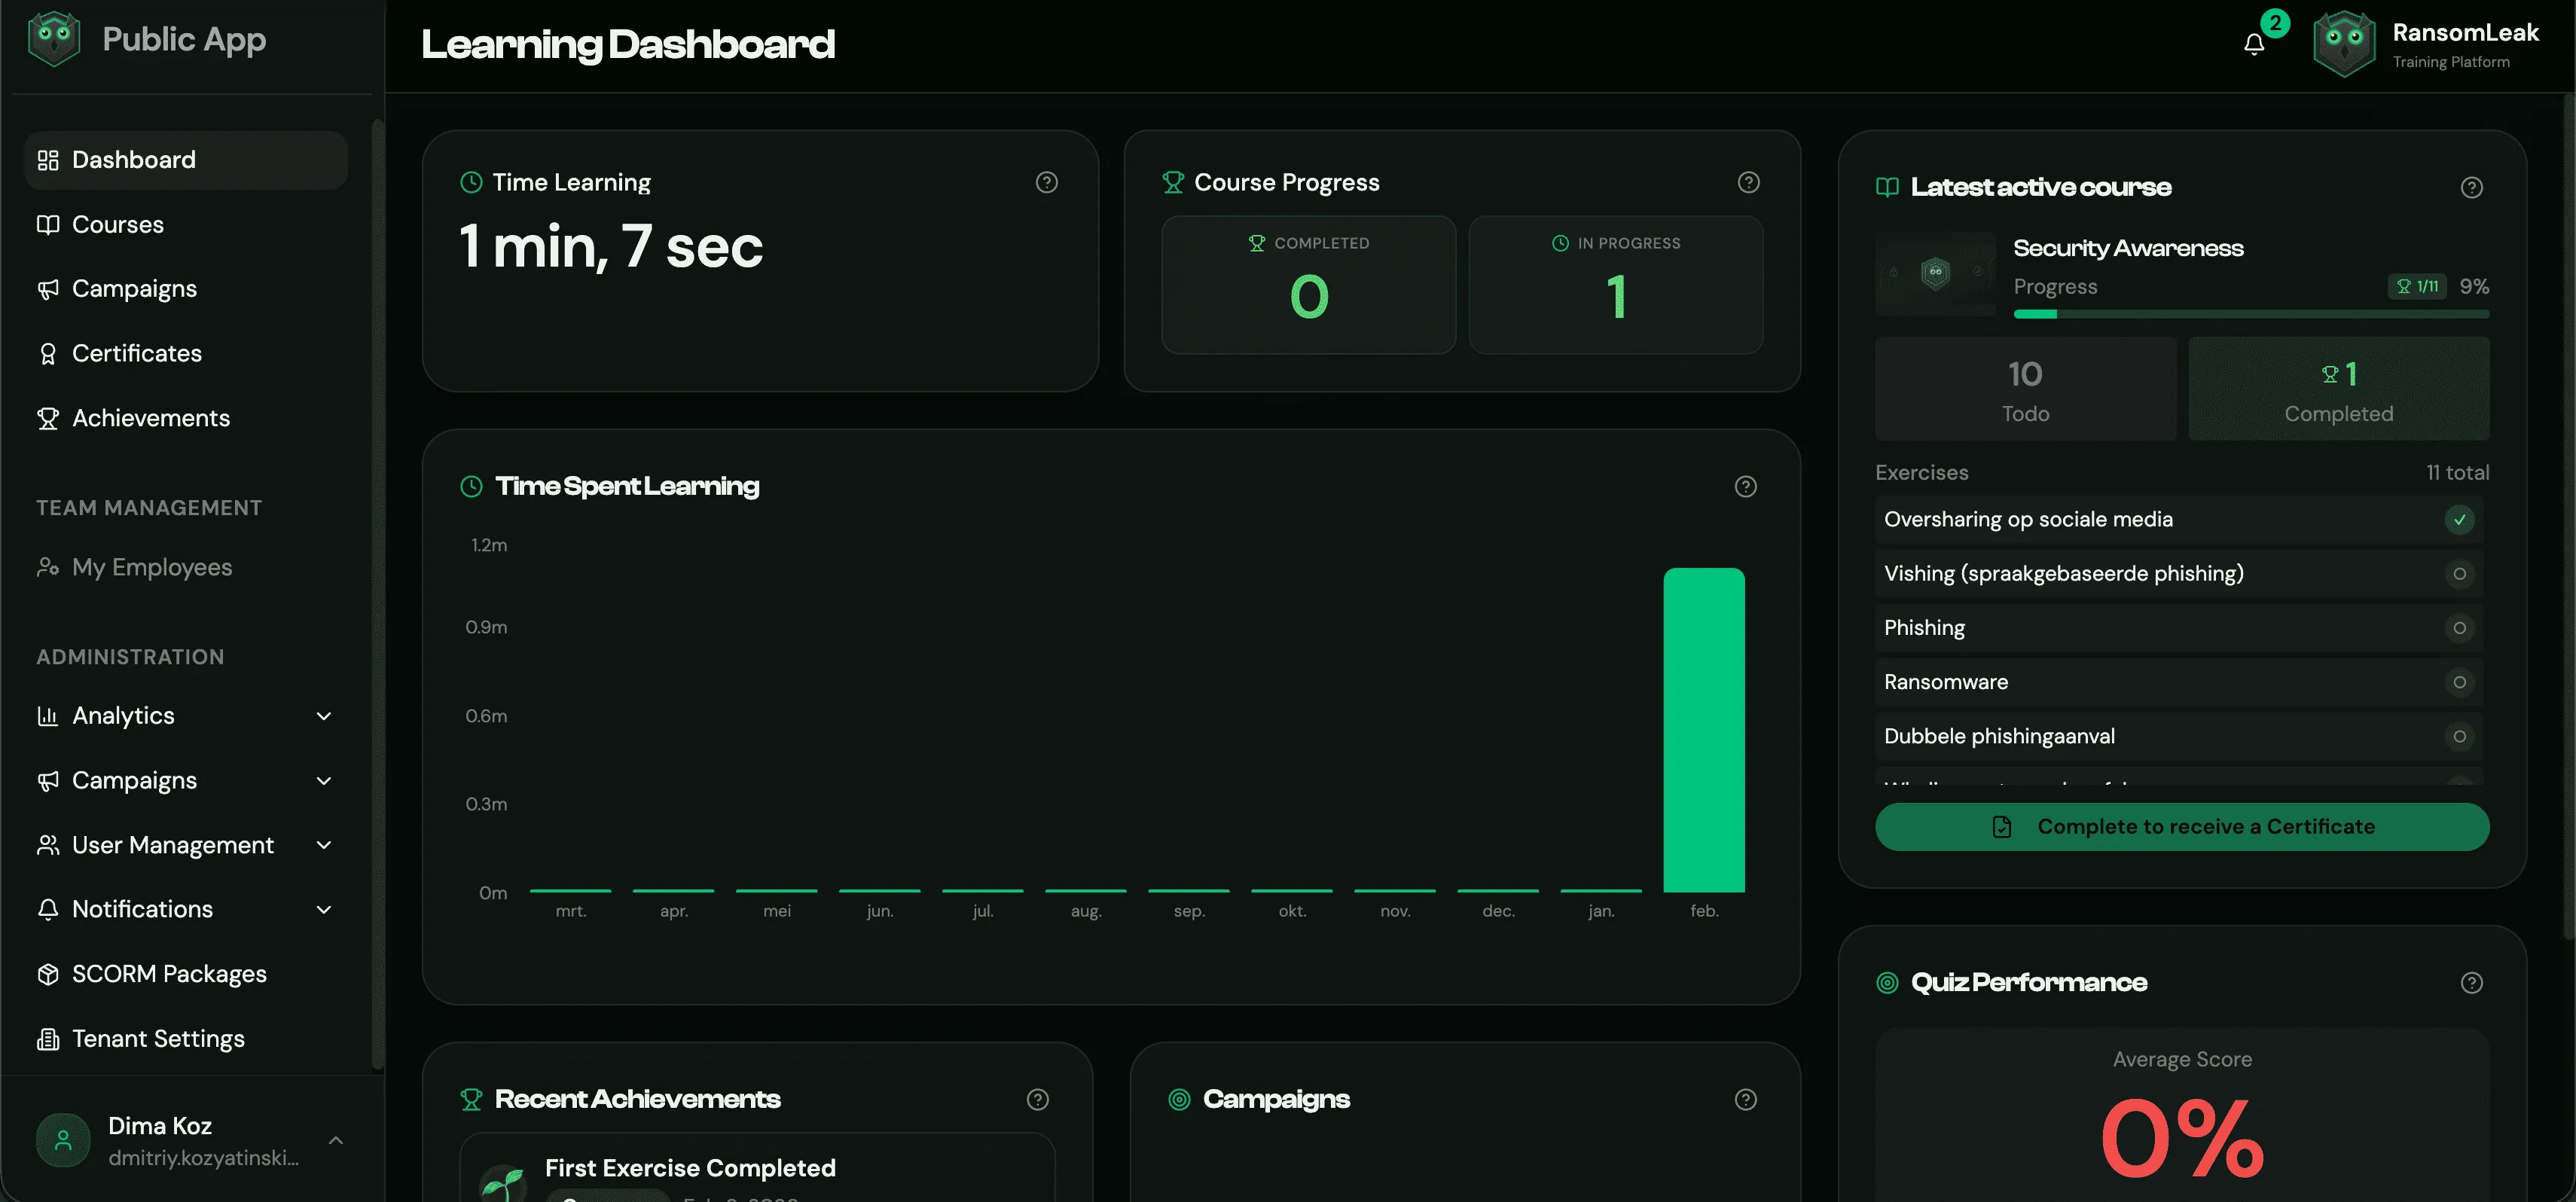This screenshot has width=2576, height=1202.
Task: Click the Vishing exercise status circle
Action: click(2459, 574)
